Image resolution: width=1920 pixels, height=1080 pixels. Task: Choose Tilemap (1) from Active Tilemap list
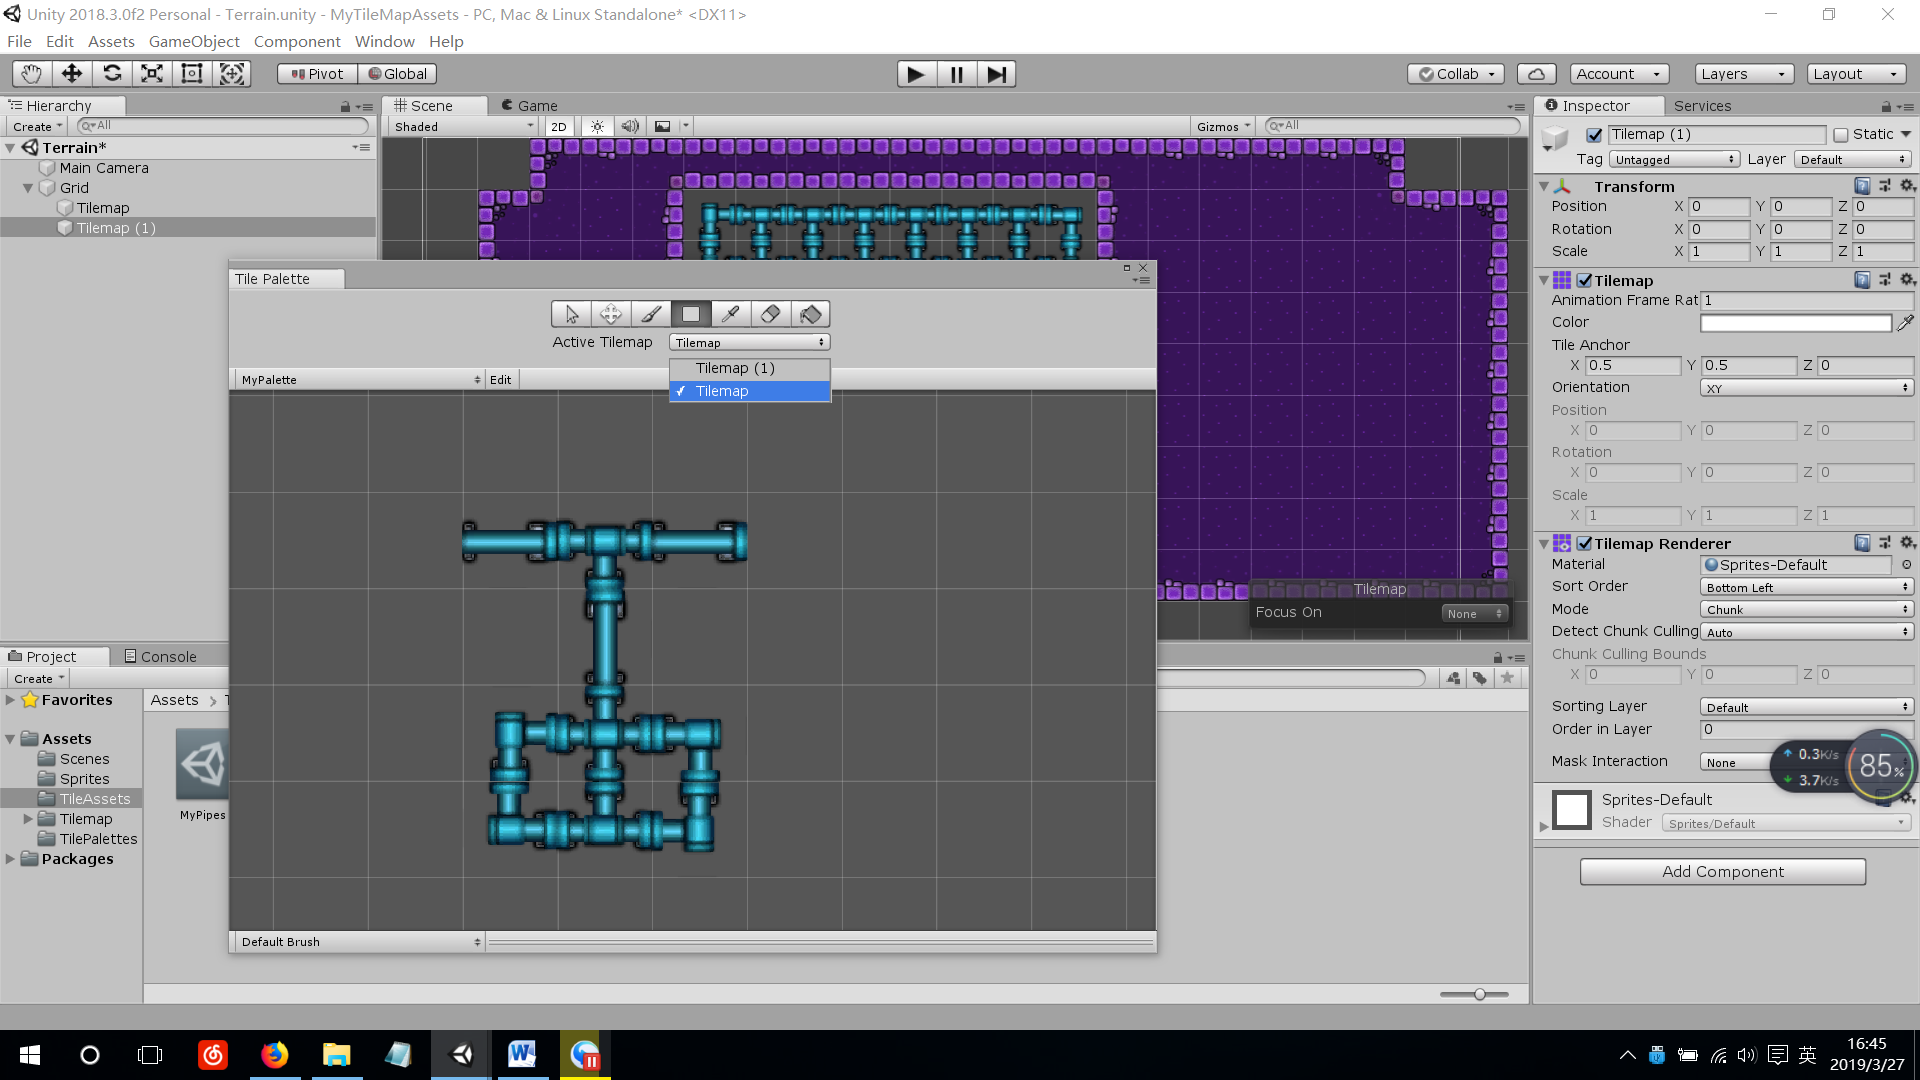[x=735, y=368]
